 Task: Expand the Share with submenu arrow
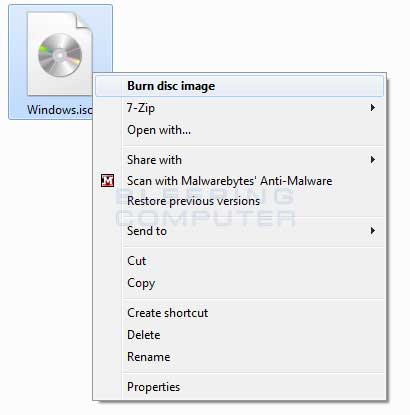point(373,160)
